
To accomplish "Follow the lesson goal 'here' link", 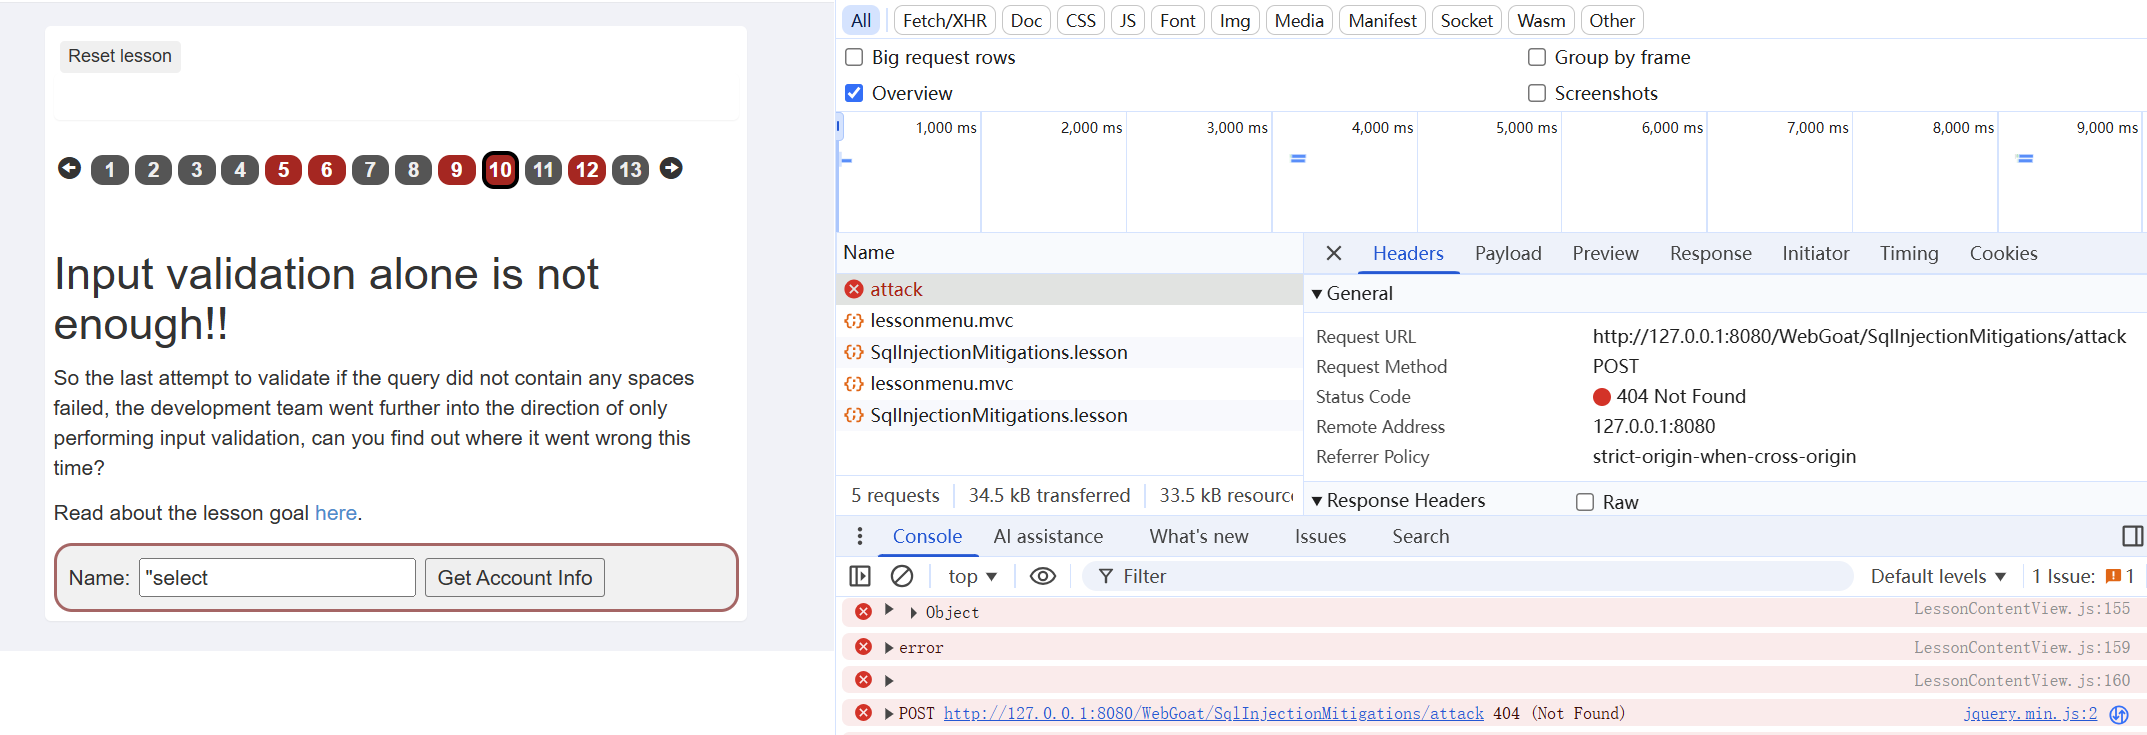I will [x=335, y=513].
